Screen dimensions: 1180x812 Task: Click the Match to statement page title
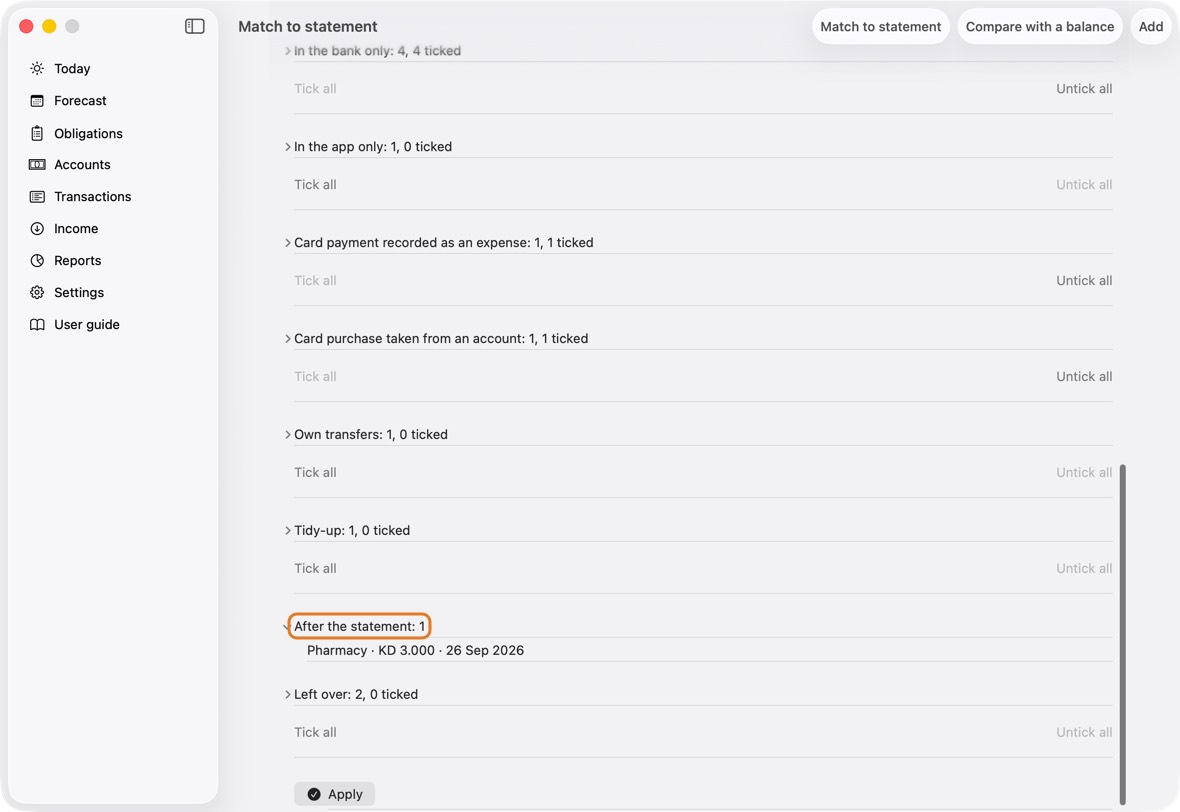click(x=308, y=26)
